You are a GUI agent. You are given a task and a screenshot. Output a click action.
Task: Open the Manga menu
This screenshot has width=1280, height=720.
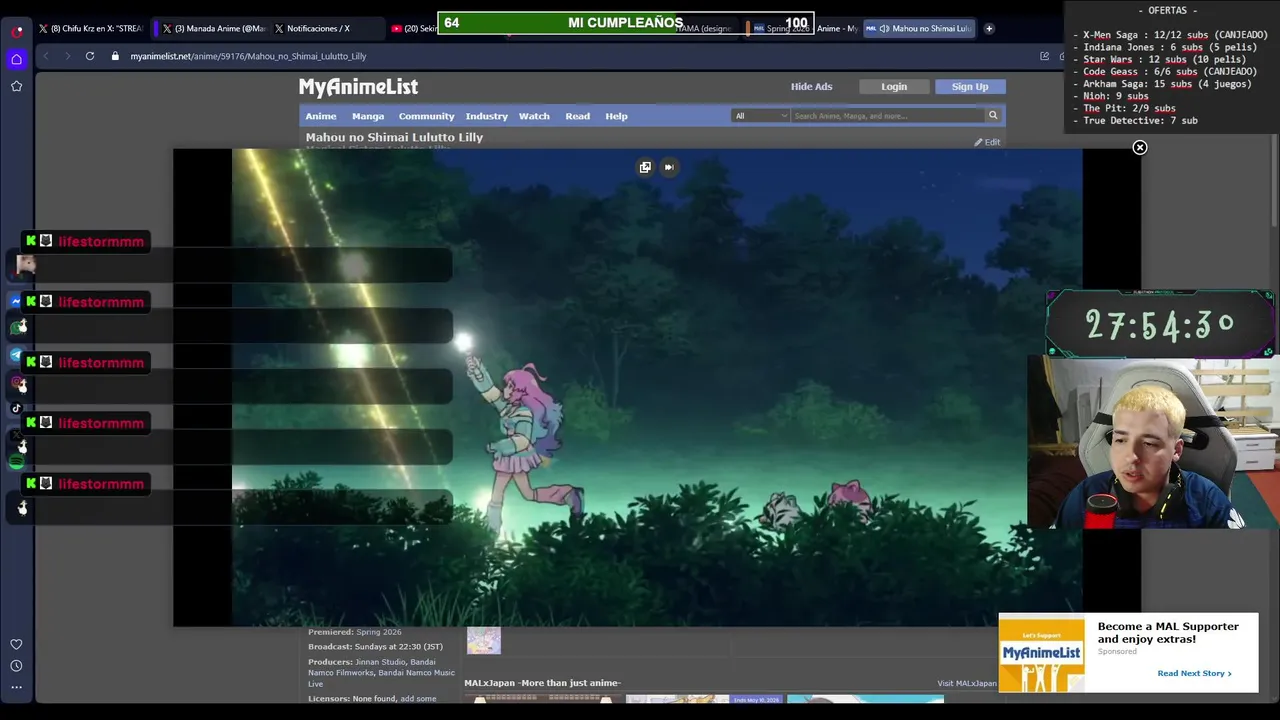pyautogui.click(x=368, y=116)
